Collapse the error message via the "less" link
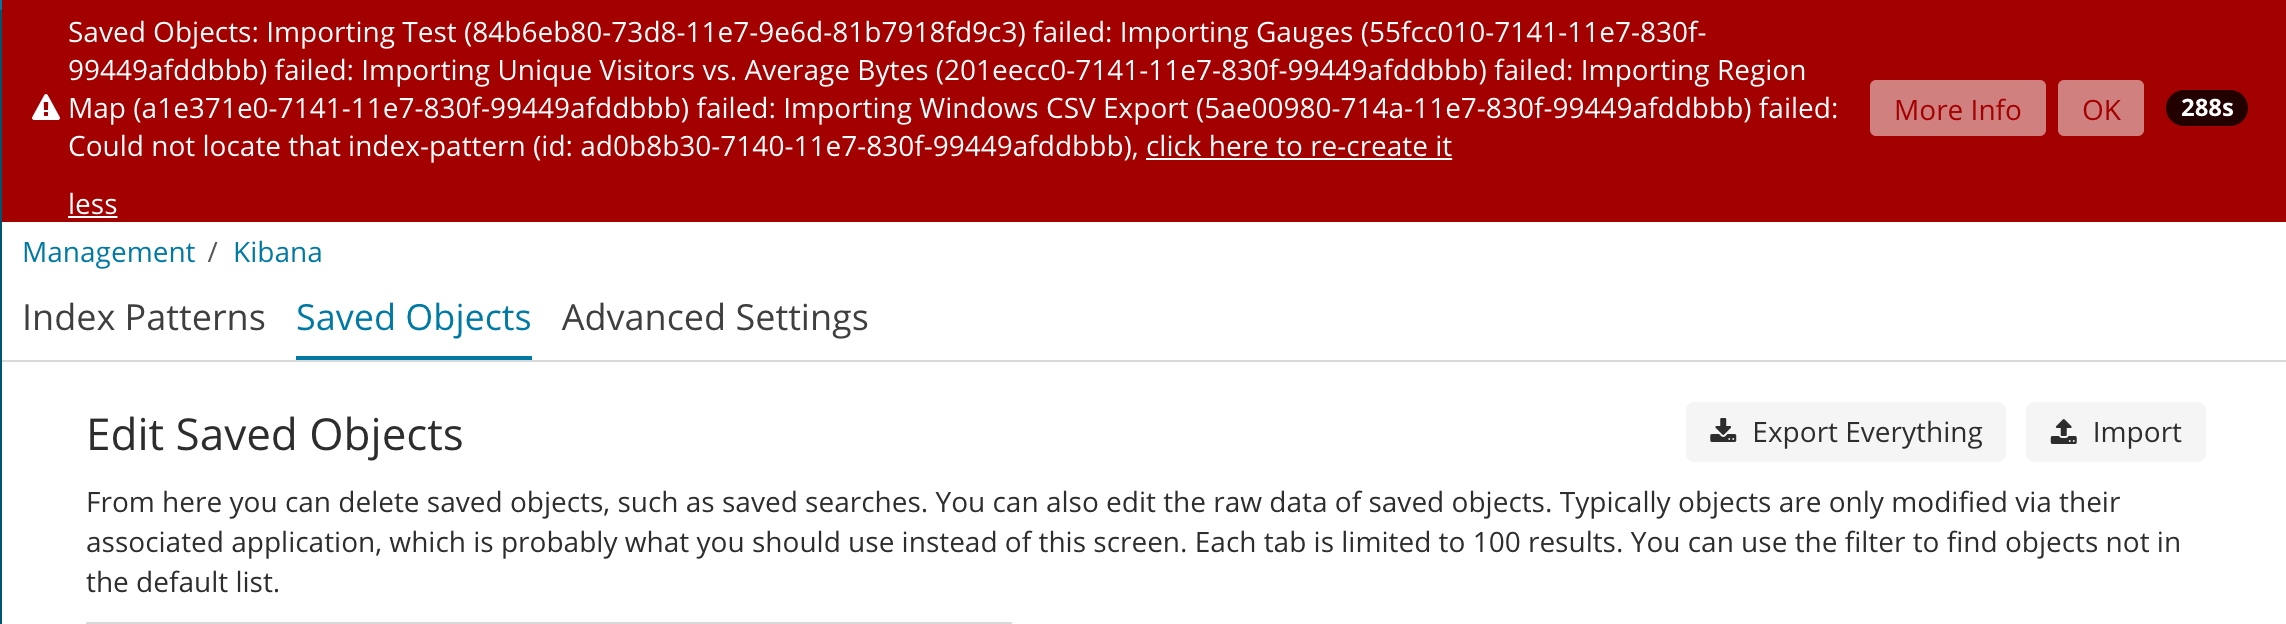 click(x=92, y=203)
